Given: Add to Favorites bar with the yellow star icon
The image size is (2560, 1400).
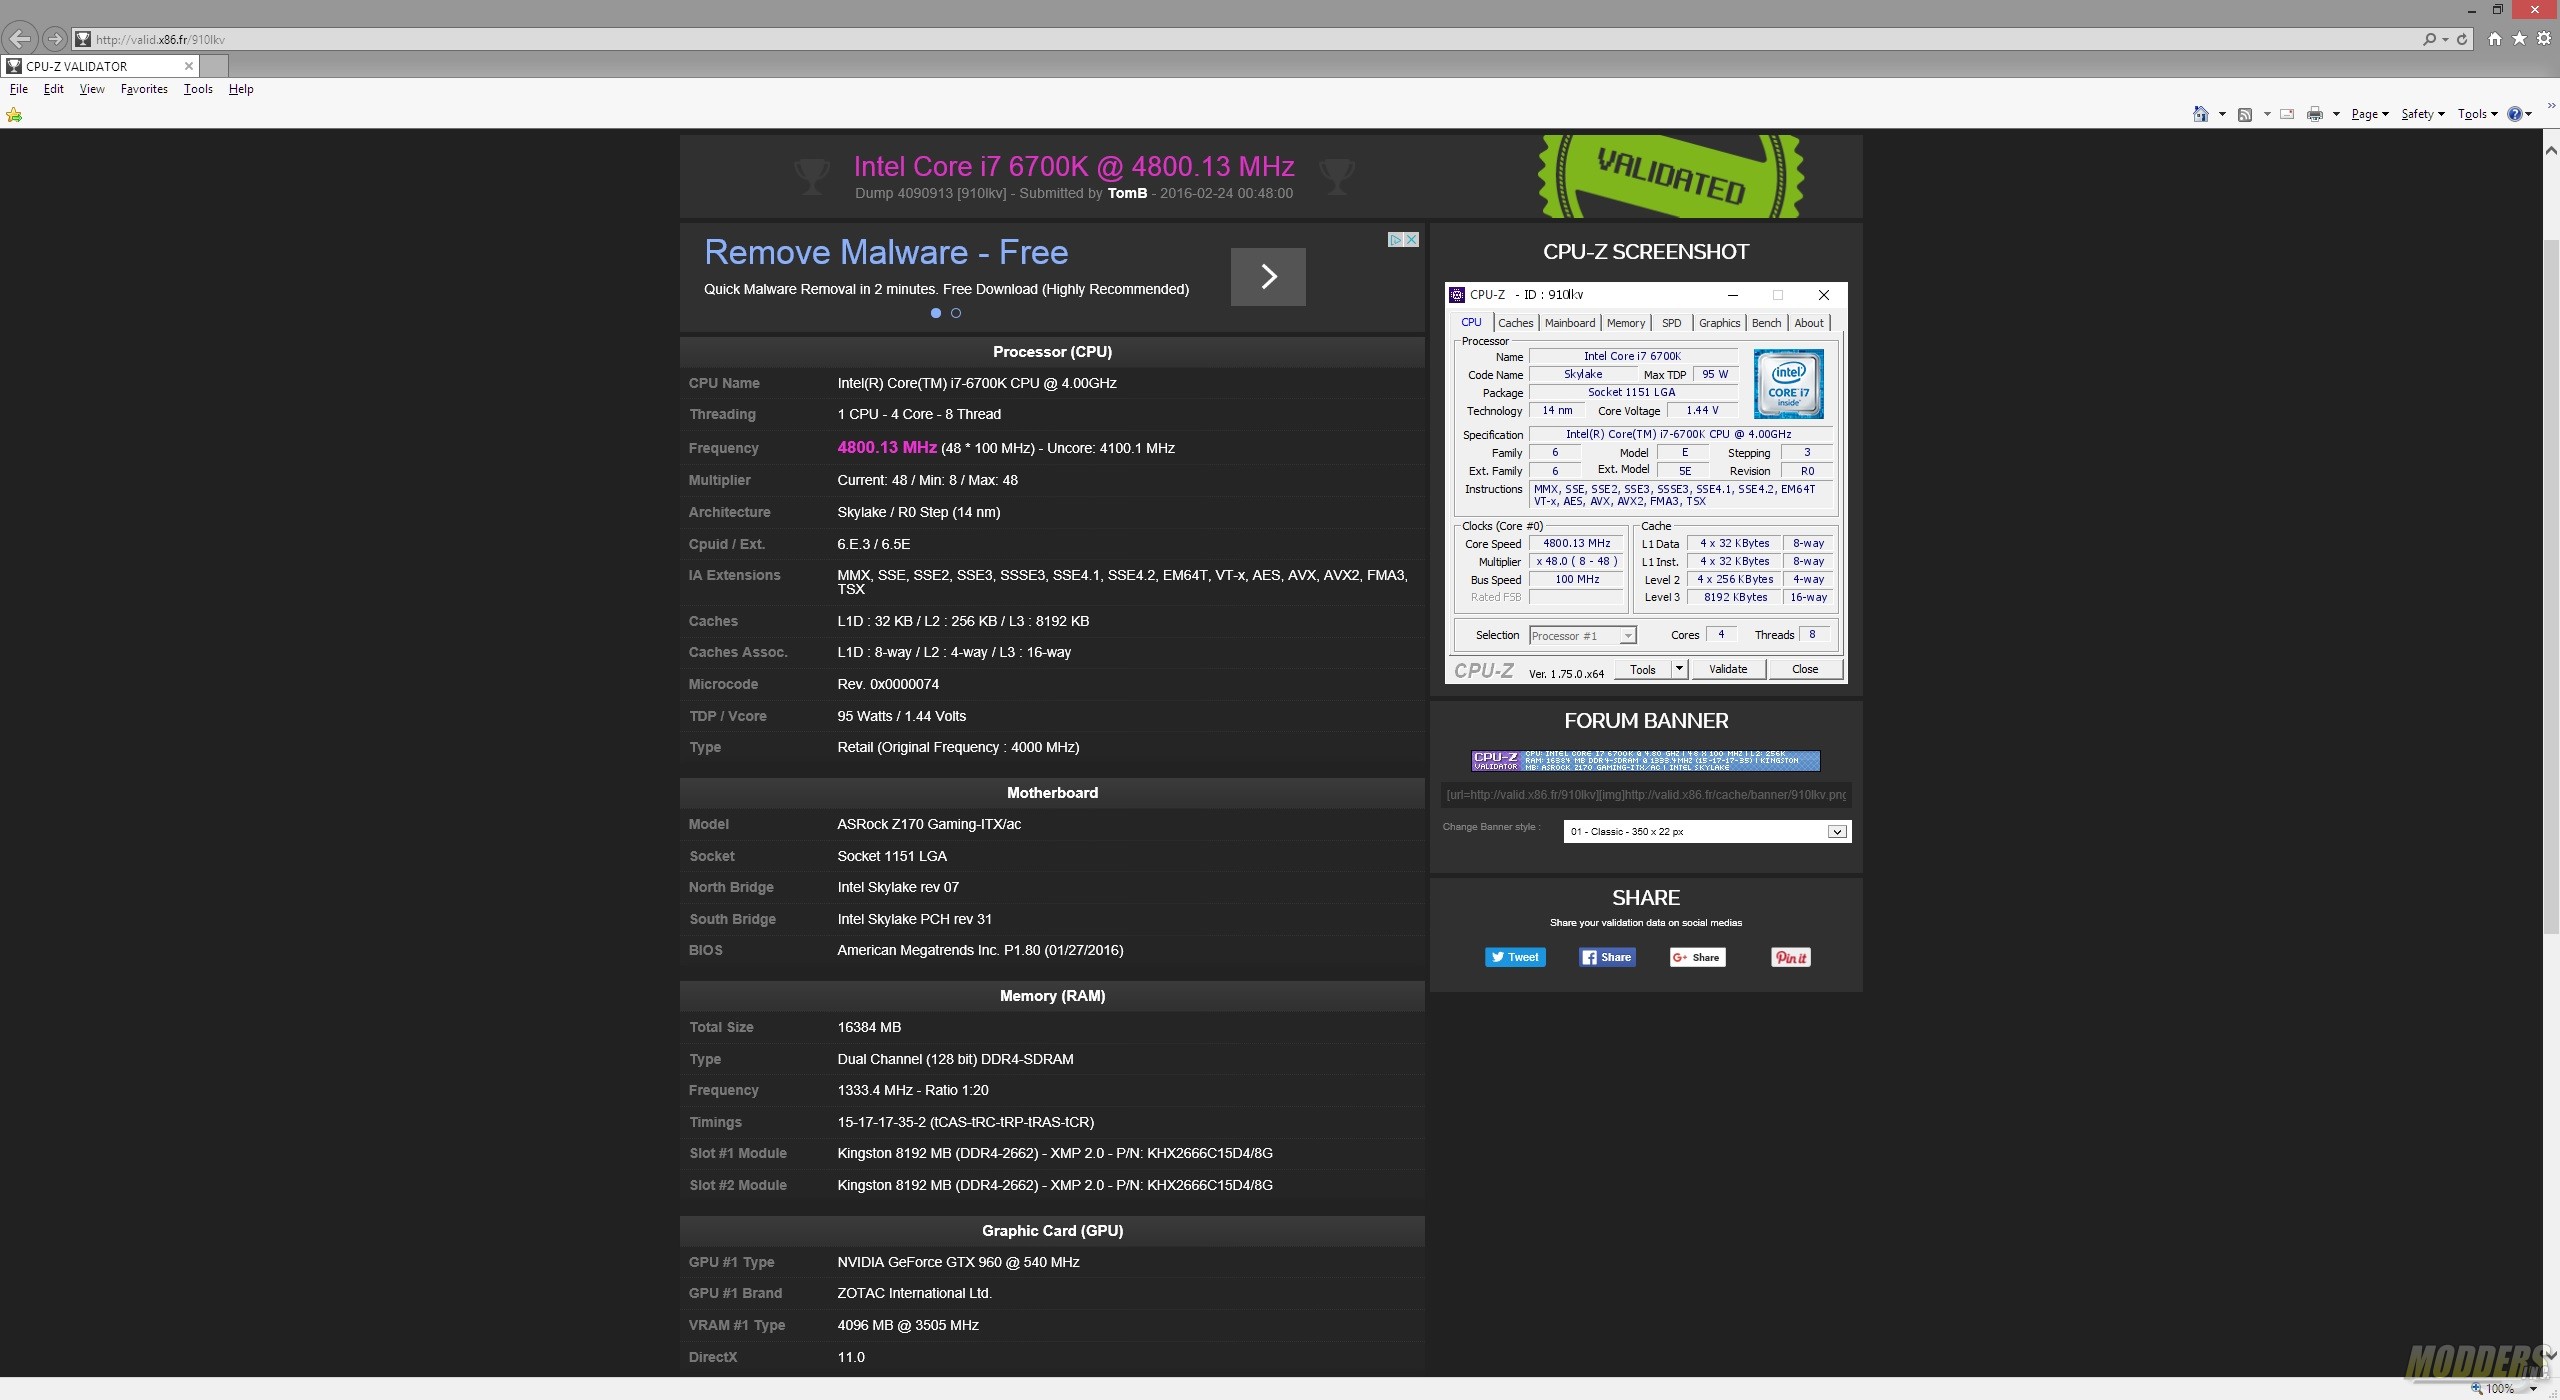Looking at the screenshot, I should pos(14,115).
